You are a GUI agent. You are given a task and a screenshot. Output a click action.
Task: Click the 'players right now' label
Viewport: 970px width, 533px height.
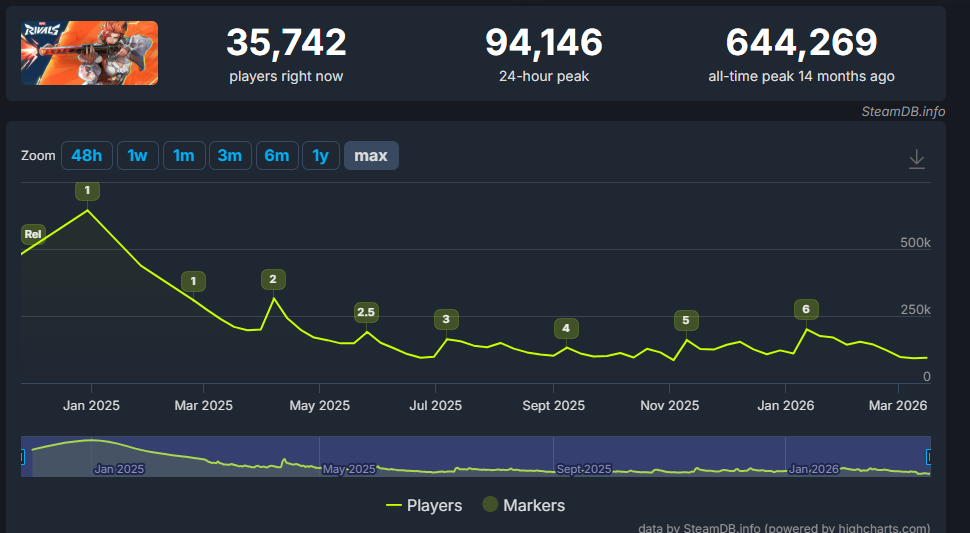click(x=286, y=77)
